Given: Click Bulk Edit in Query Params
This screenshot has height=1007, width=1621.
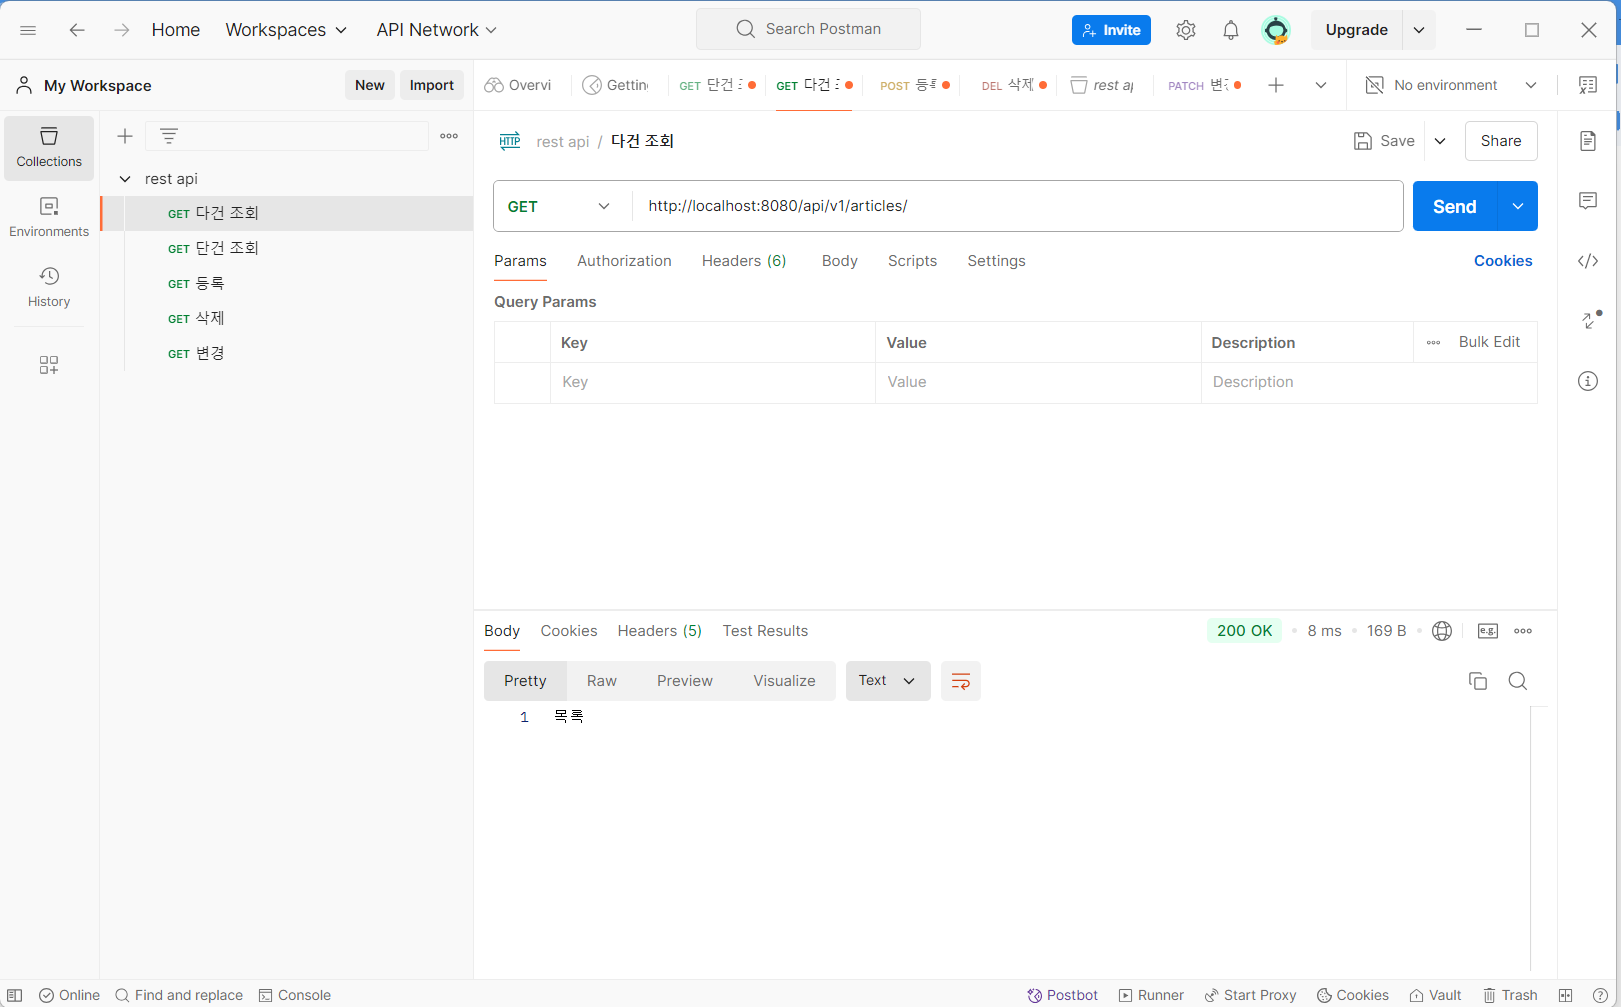Looking at the screenshot, I should tap(1489, 342).
